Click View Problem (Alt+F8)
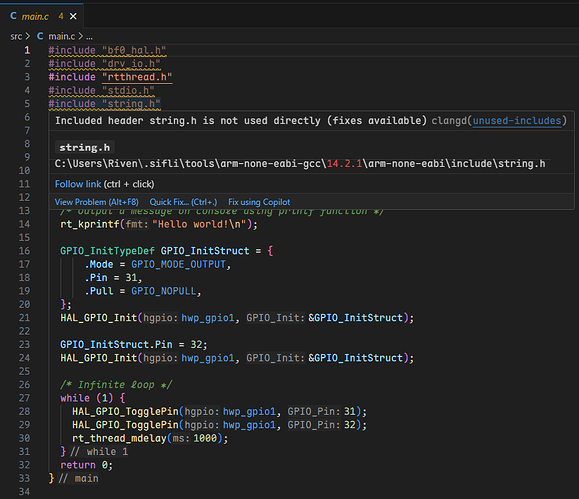This screenshot has height=499, width=579. tap(96, 202)
